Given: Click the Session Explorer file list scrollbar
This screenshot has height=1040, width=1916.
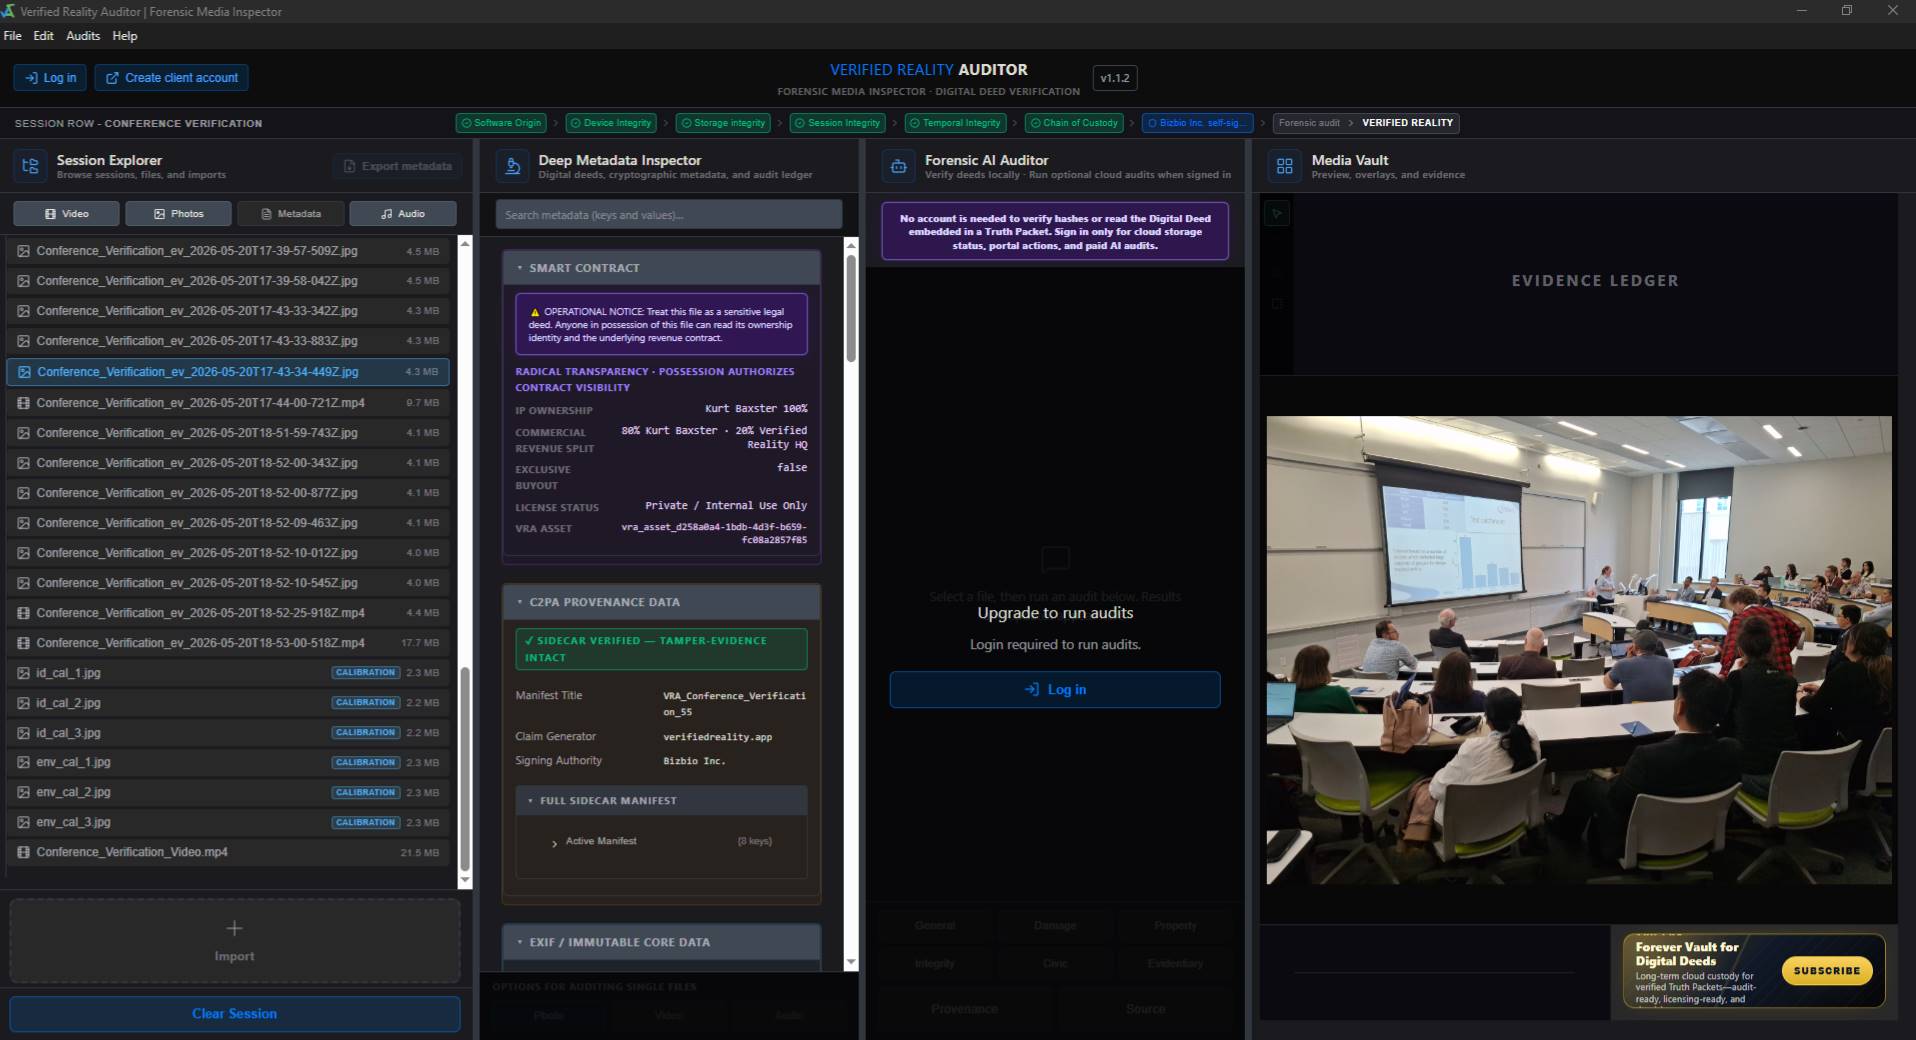Looking at the screenshot, I should pyautogui.click(x=464, y=768).
